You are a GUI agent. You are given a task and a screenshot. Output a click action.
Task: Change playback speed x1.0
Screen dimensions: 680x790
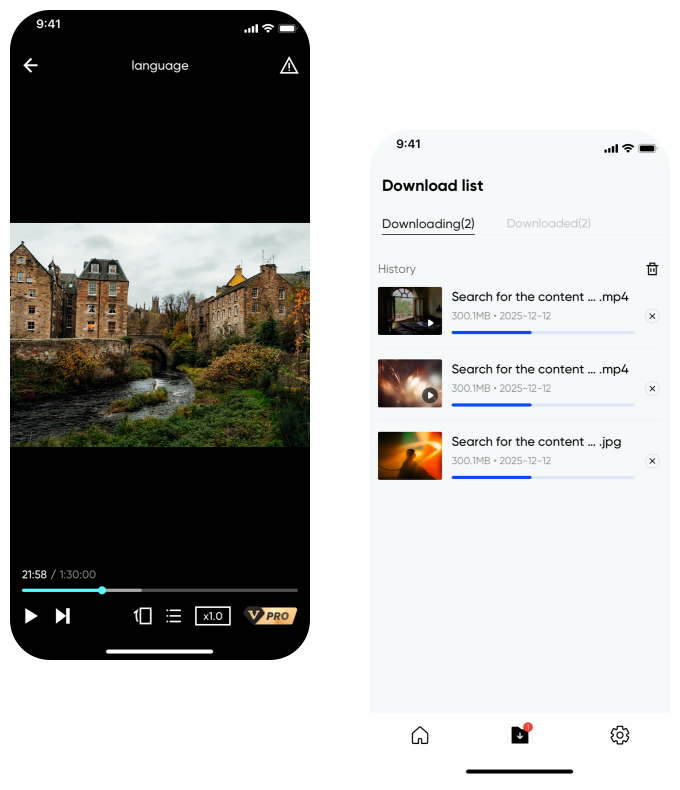[213, 616]
